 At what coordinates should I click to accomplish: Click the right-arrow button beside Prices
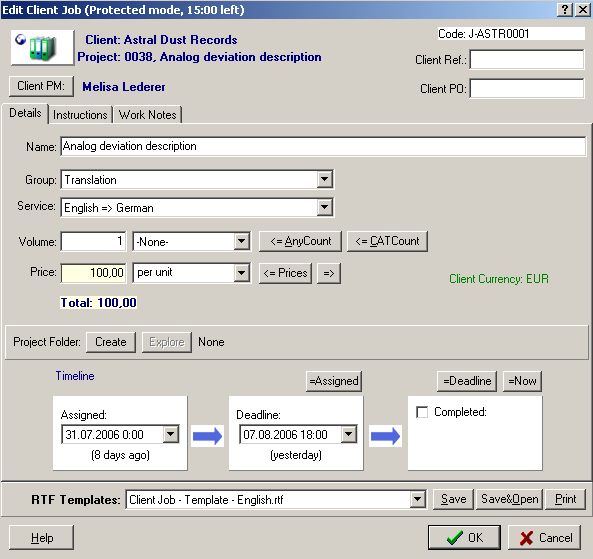click(329, 273)
